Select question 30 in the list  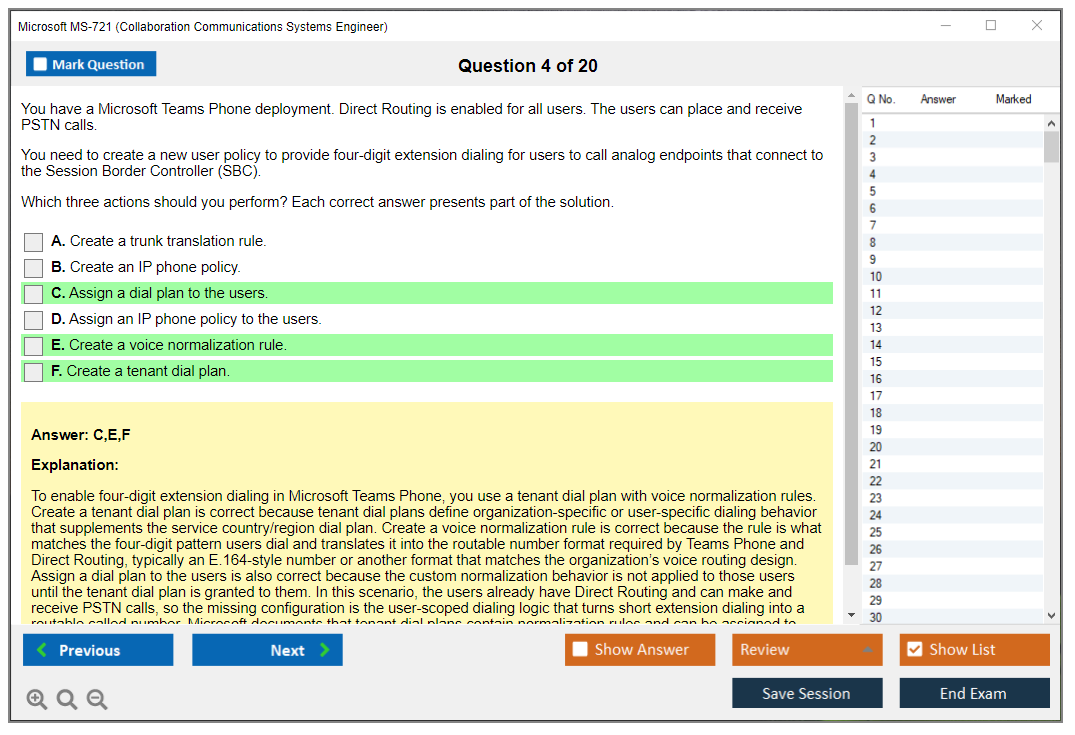point(953,617)
